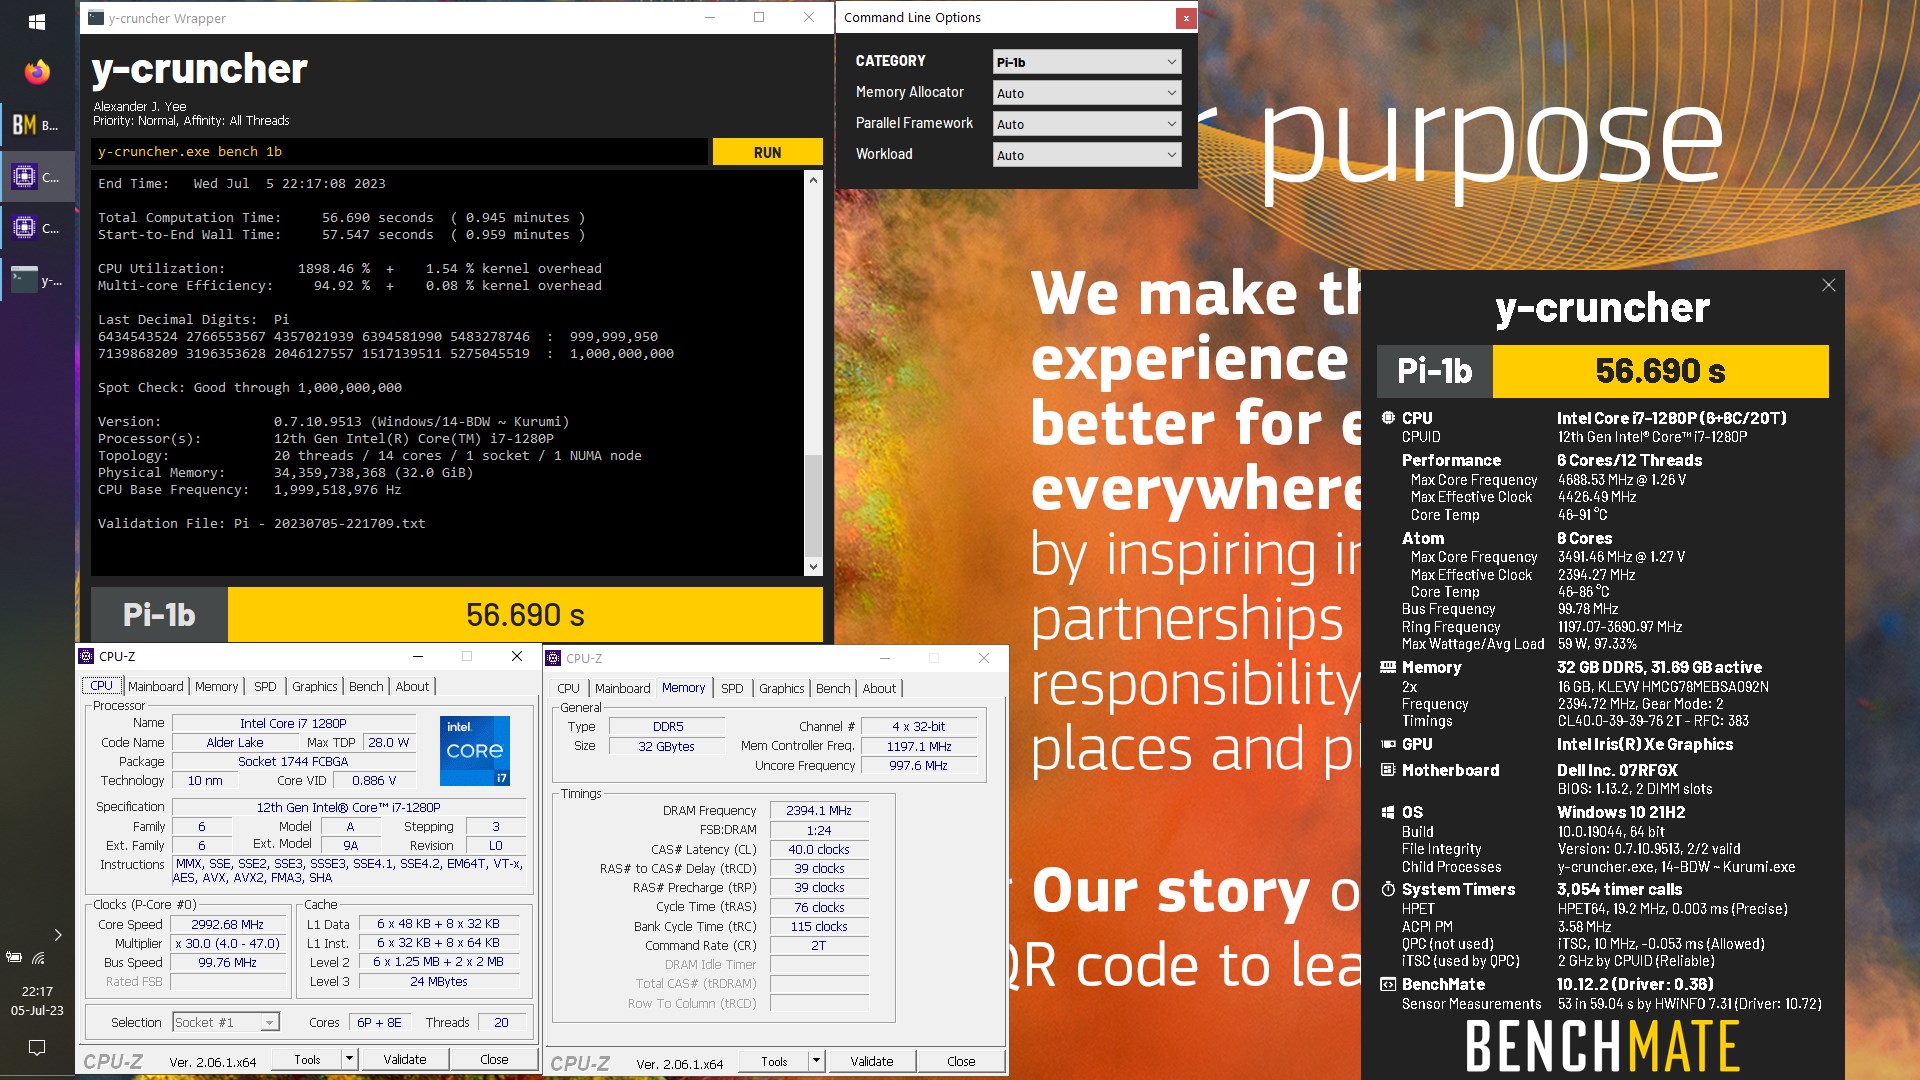The width and height of the screenshot is (1920, 1080).
Task: Click the Intel Core i7 logo in CPU-Z
Action: click(x=475, y=750)
